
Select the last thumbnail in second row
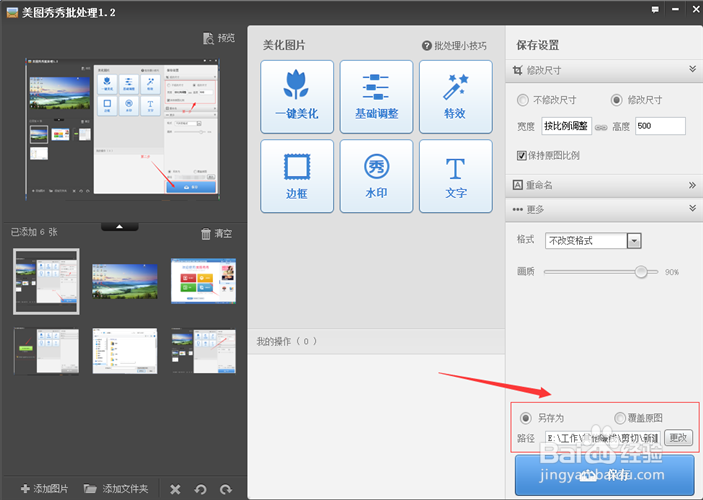point(204,351)
